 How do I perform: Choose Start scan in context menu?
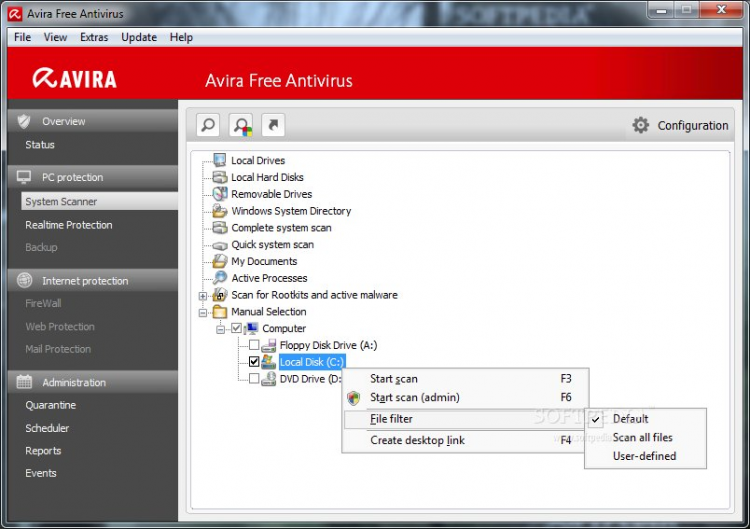(464, 379)
